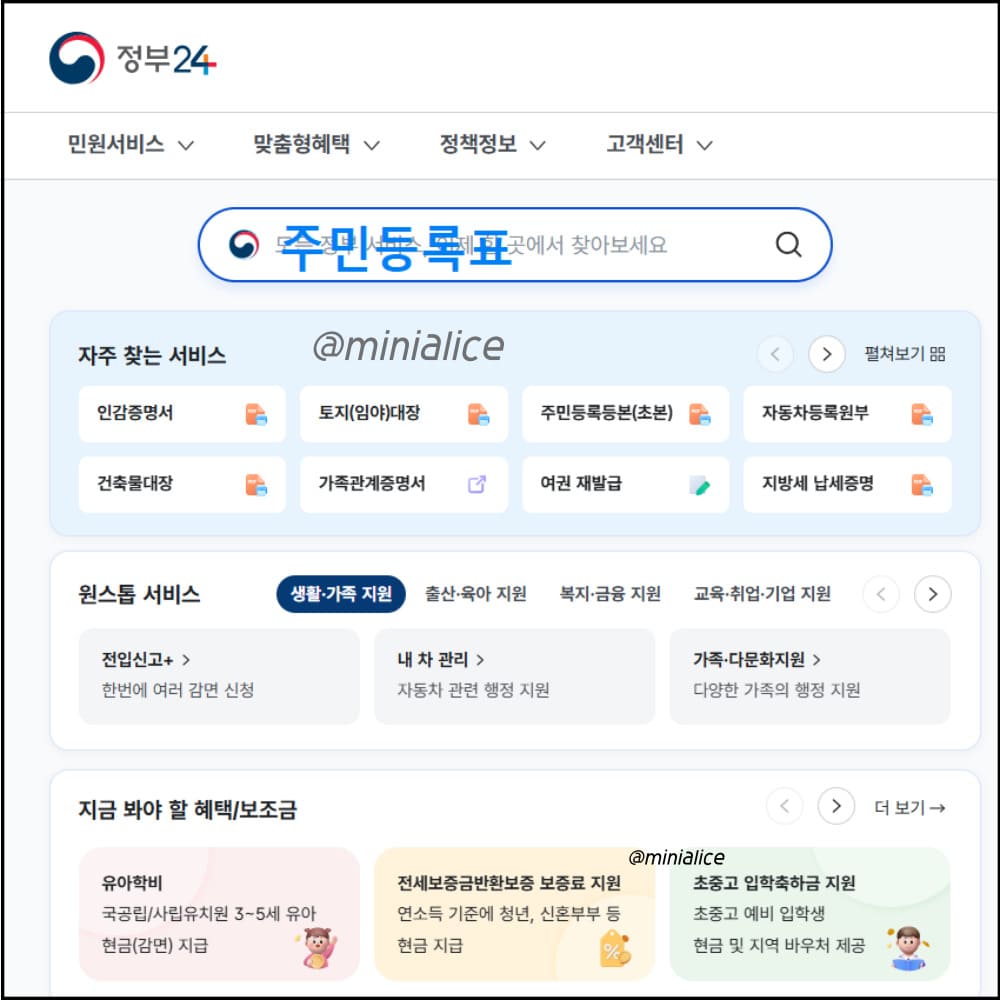Image resolution: width=1000 pixels, height=1000 pixels.
Task: Click next arrow in 자주 찾는 서비스 carousel
Action: point(826,354)
